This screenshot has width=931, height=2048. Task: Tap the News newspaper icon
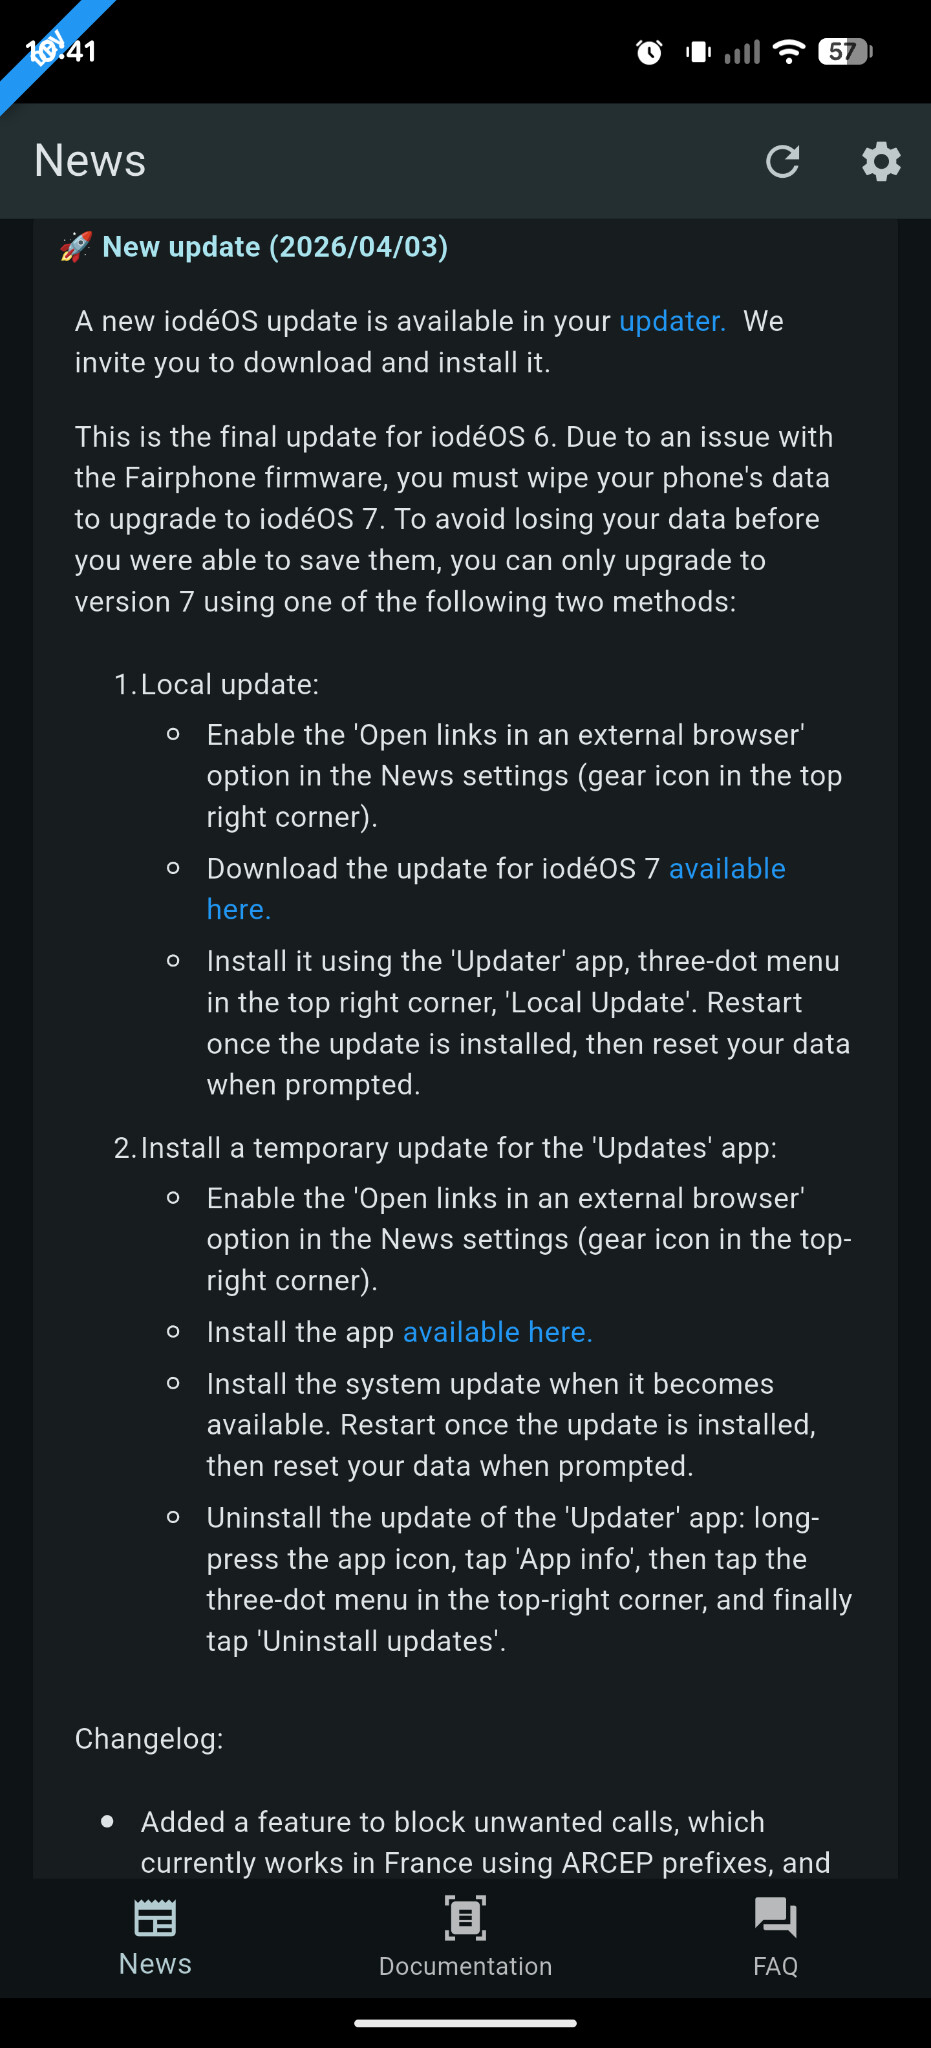coord(155,1918)
